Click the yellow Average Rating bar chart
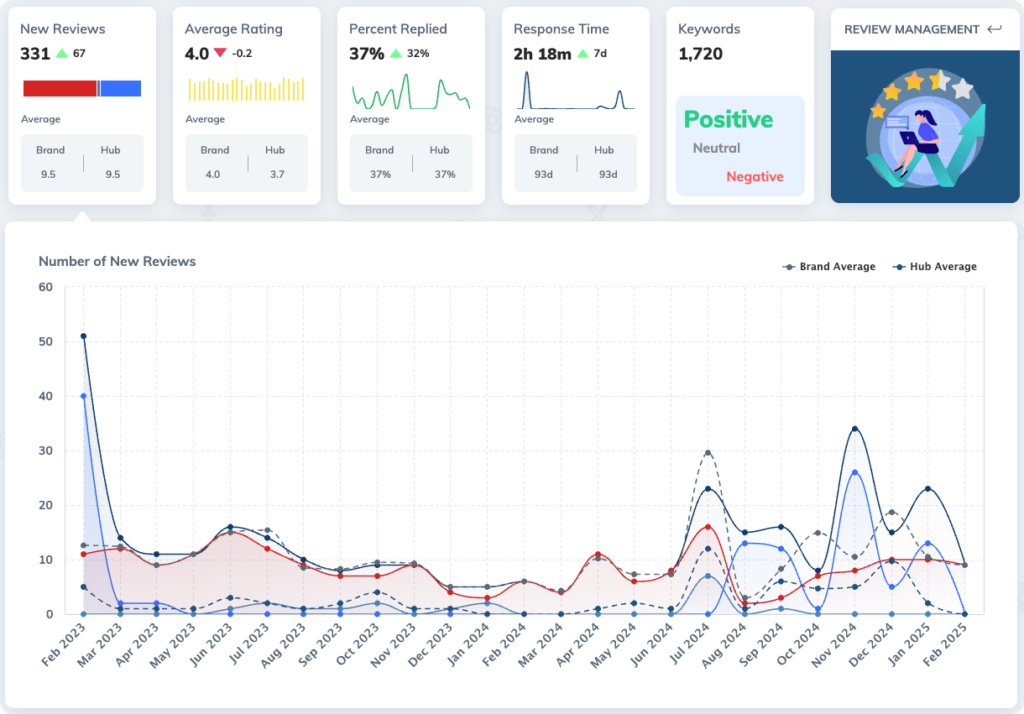 tap(246, 89)
